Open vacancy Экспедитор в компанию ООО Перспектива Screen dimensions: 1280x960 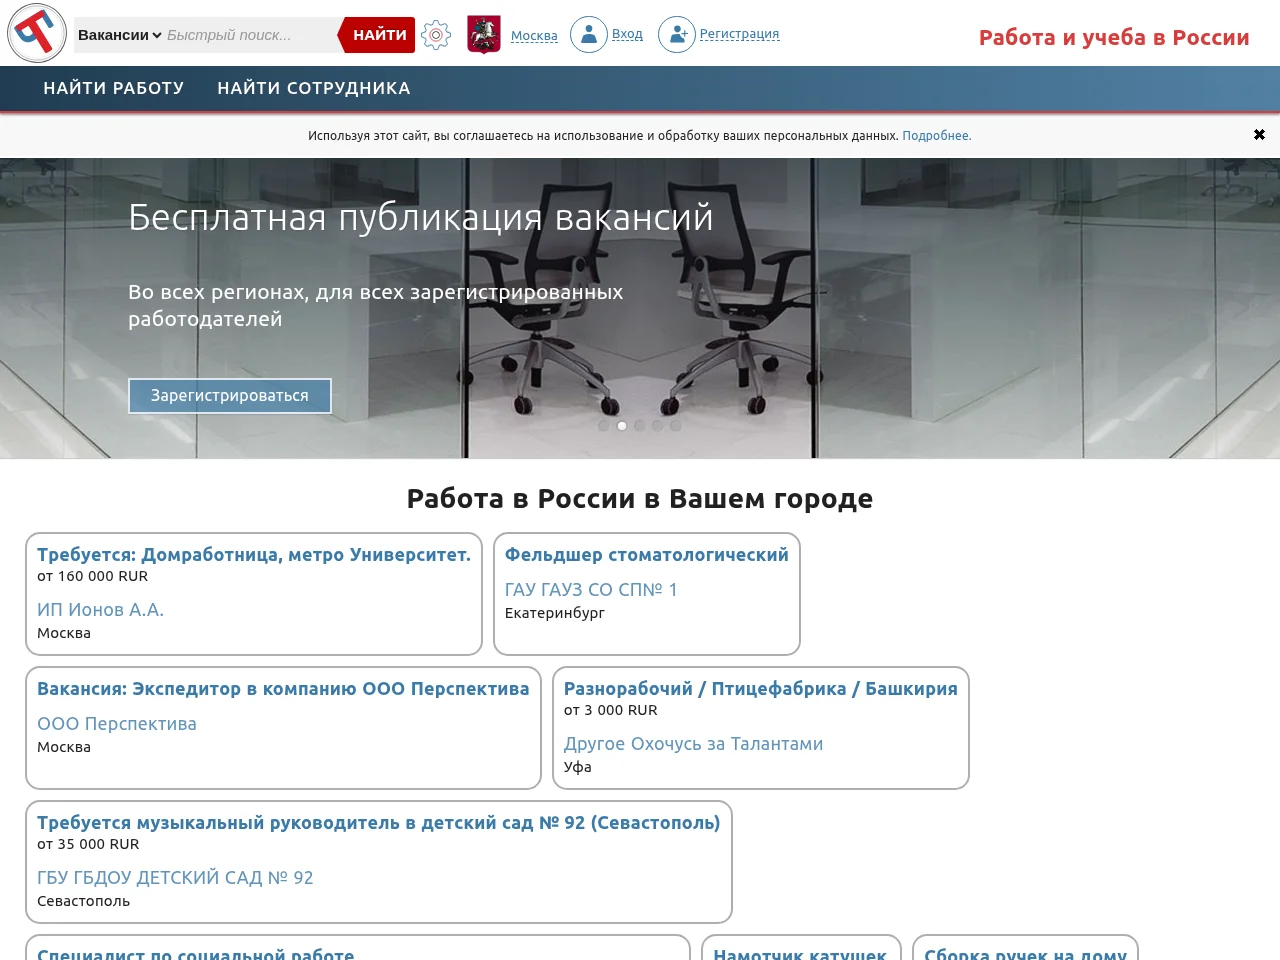coord(283,689)
